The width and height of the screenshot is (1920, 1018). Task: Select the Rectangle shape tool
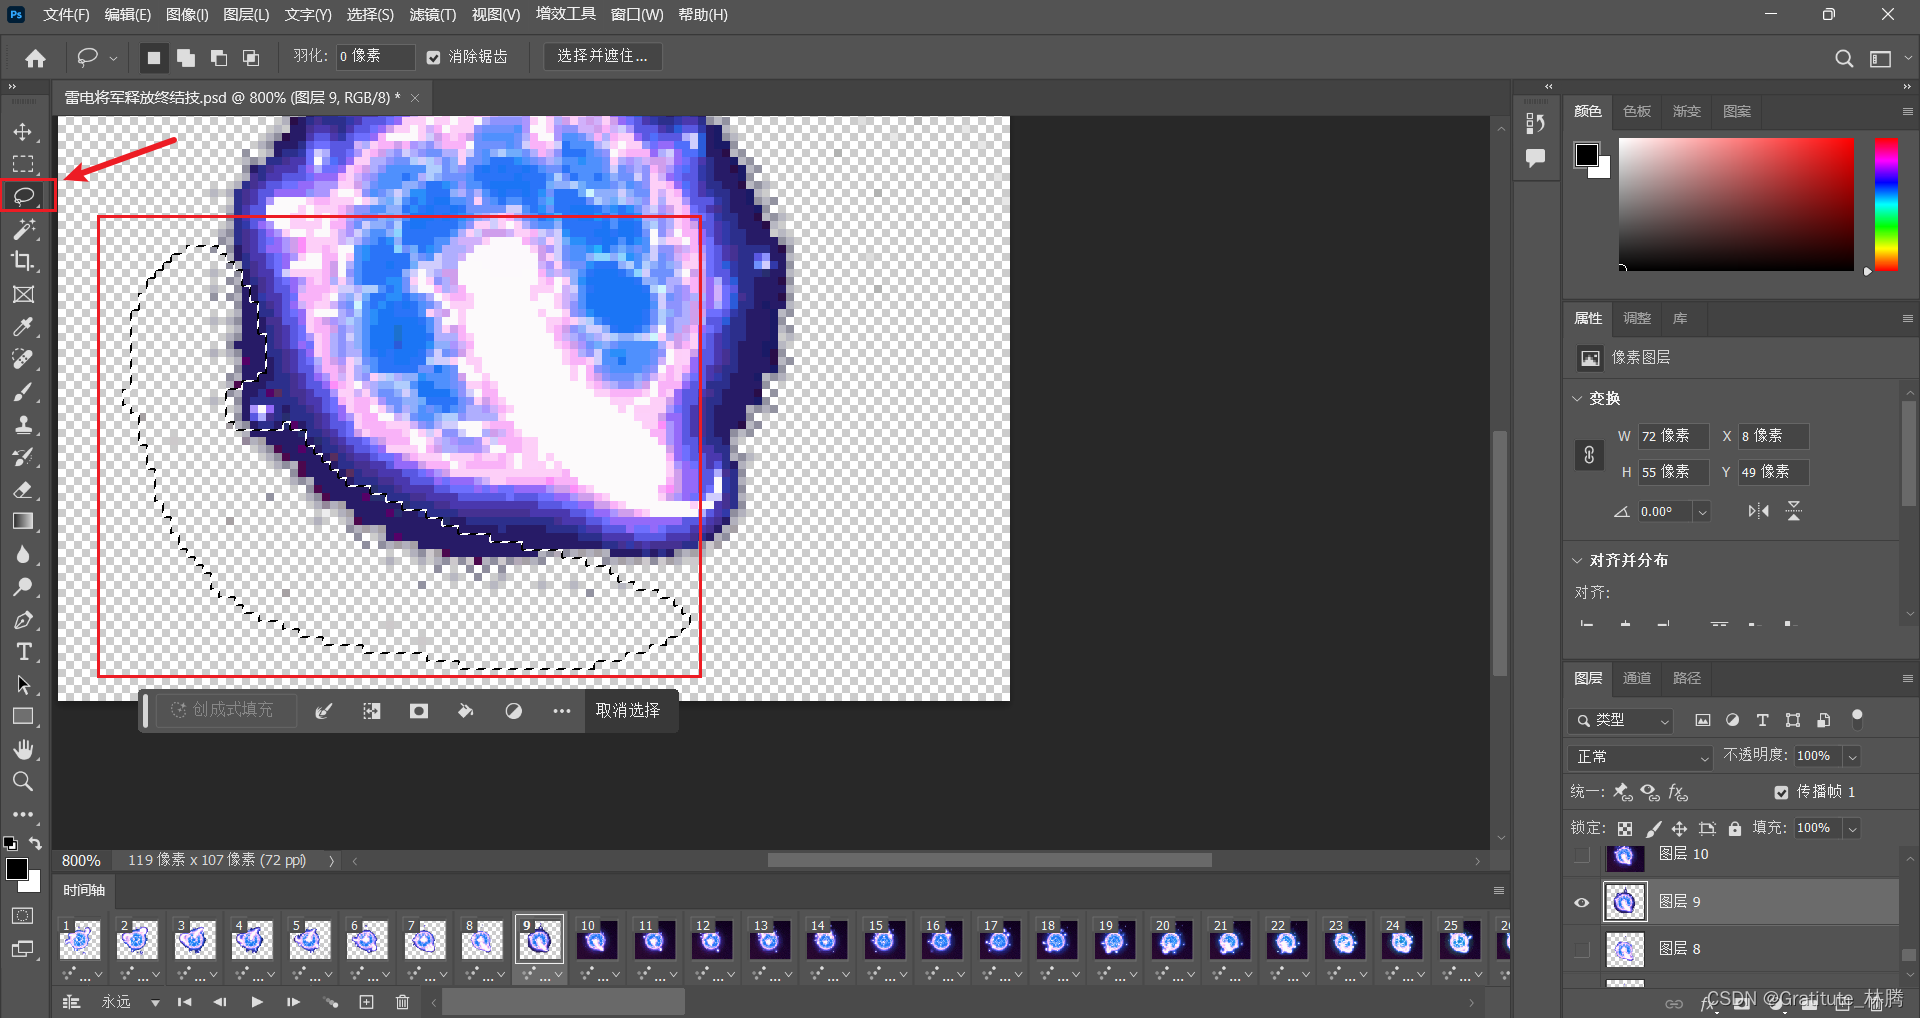23,717
